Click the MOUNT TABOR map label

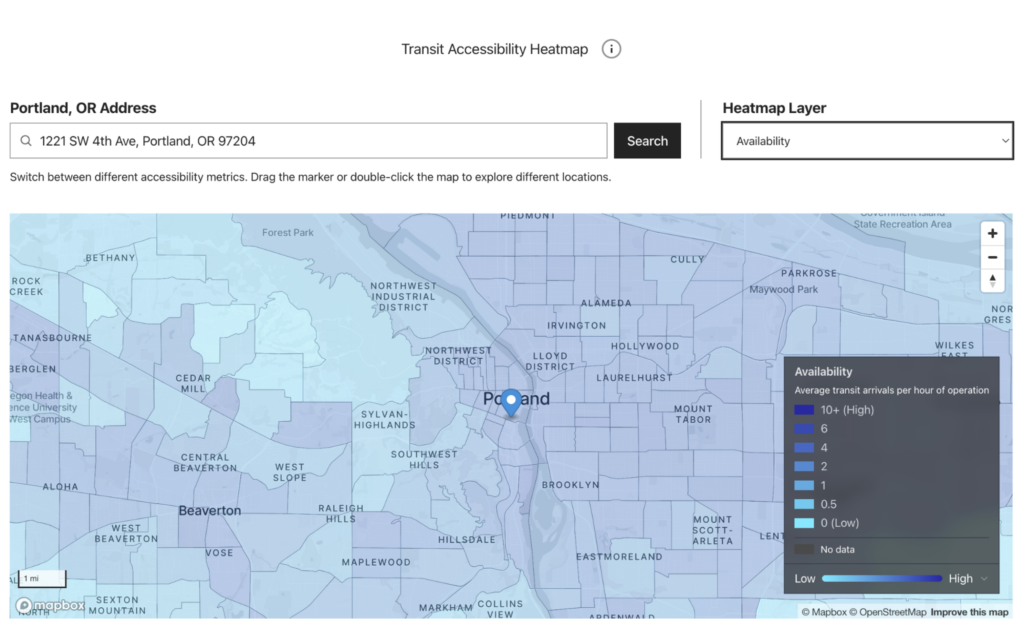693,415
